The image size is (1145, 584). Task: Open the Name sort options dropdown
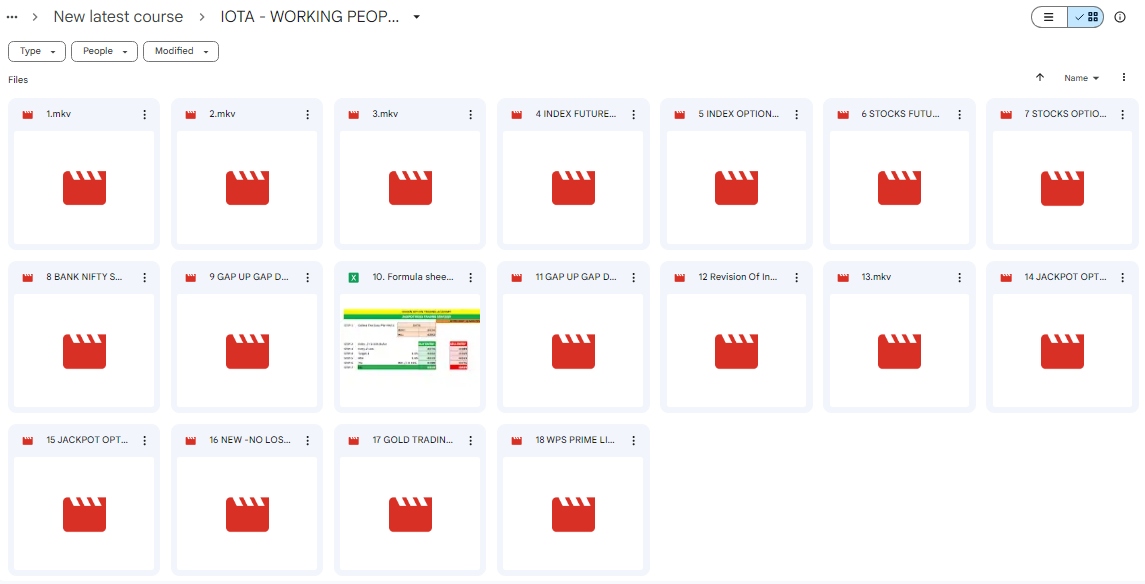(x=1081, y=78)
